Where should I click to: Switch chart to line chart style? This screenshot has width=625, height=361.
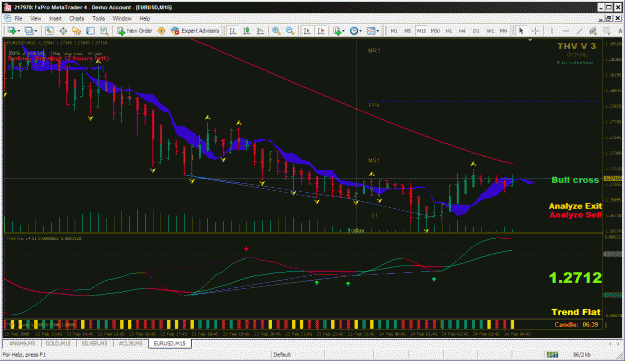coord(260,31)
